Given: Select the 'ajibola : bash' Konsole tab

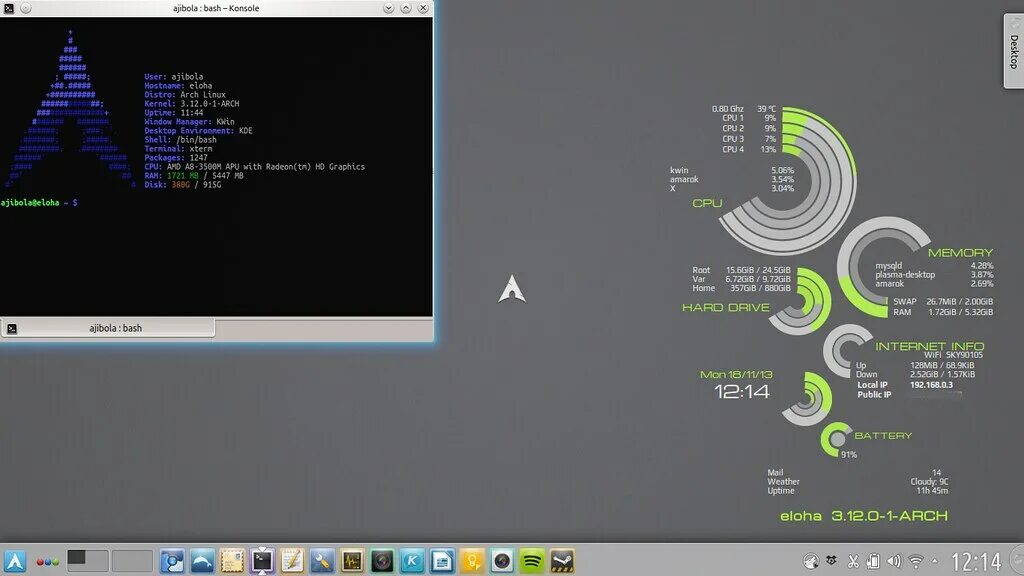Looking at the screenshot, I should coord(108,328).
